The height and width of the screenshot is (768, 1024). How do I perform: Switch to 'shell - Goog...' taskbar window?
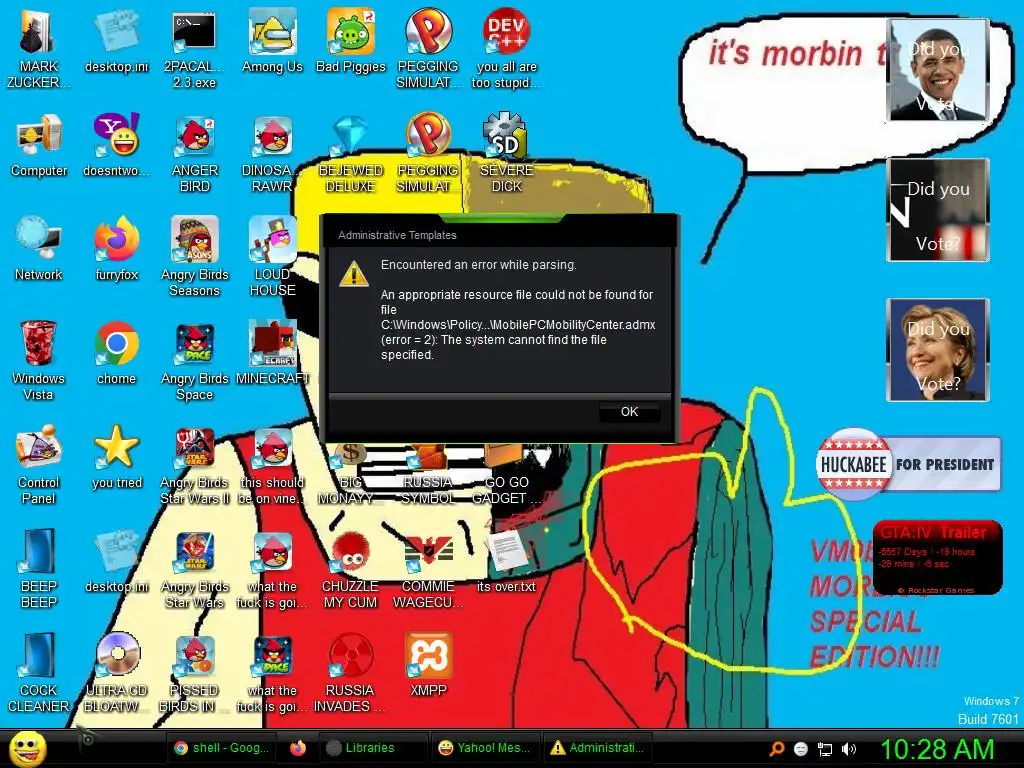click(x=221, y=748)
